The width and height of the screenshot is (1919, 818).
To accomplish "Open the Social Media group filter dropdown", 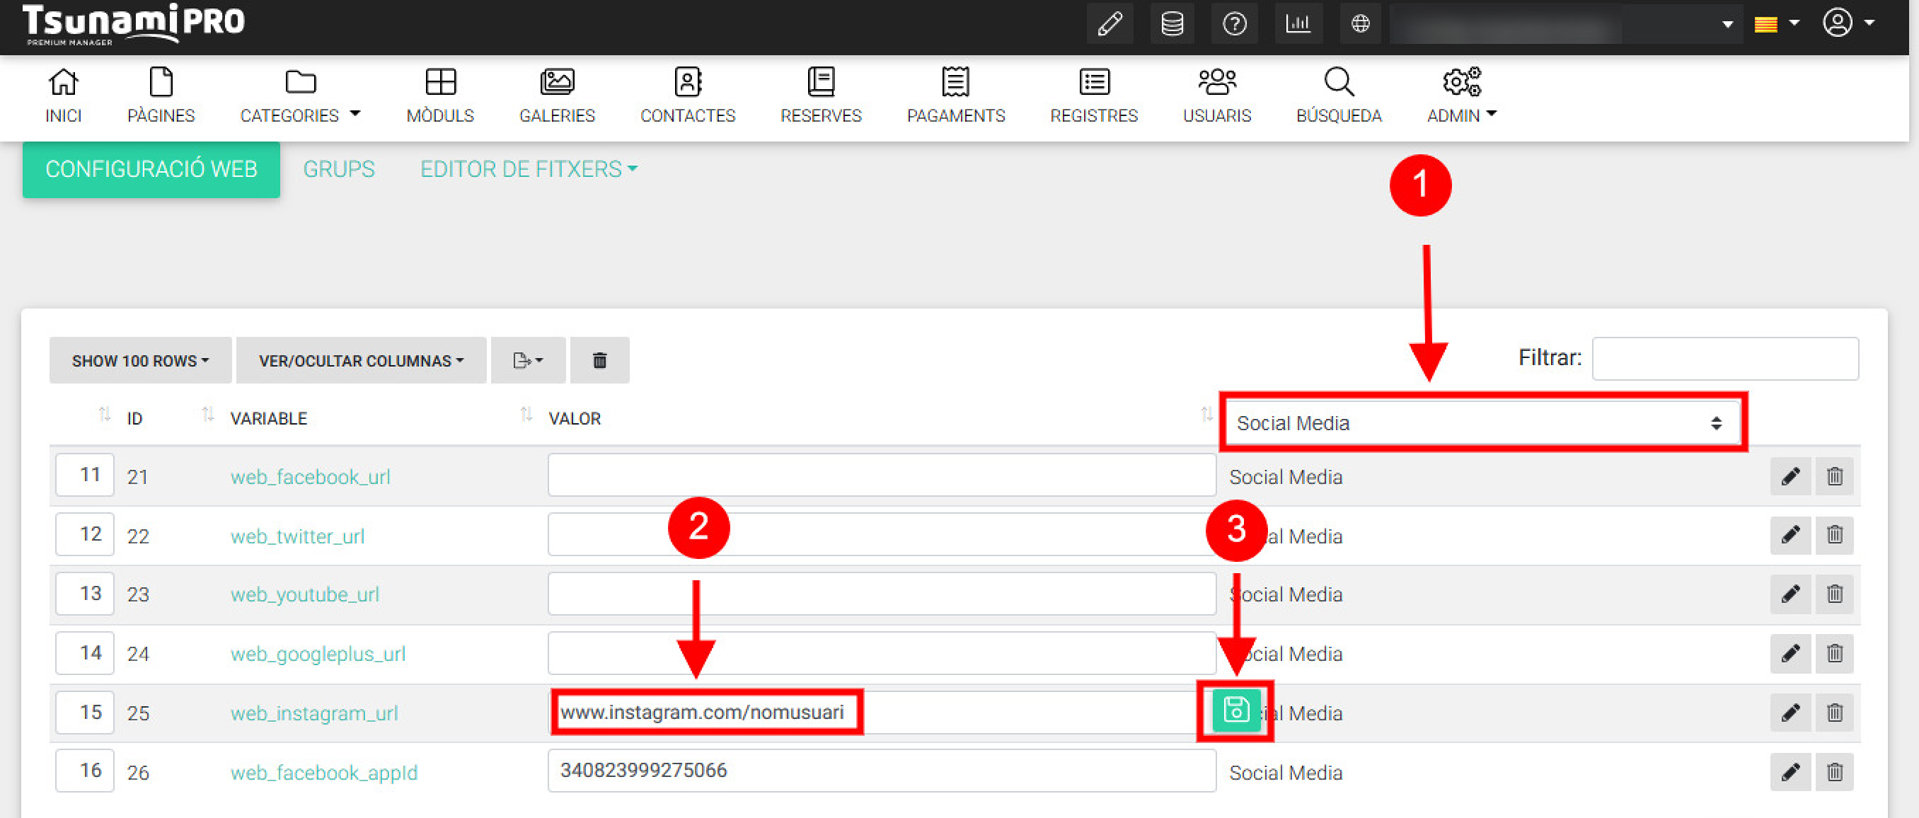I will coord(1480,423).
